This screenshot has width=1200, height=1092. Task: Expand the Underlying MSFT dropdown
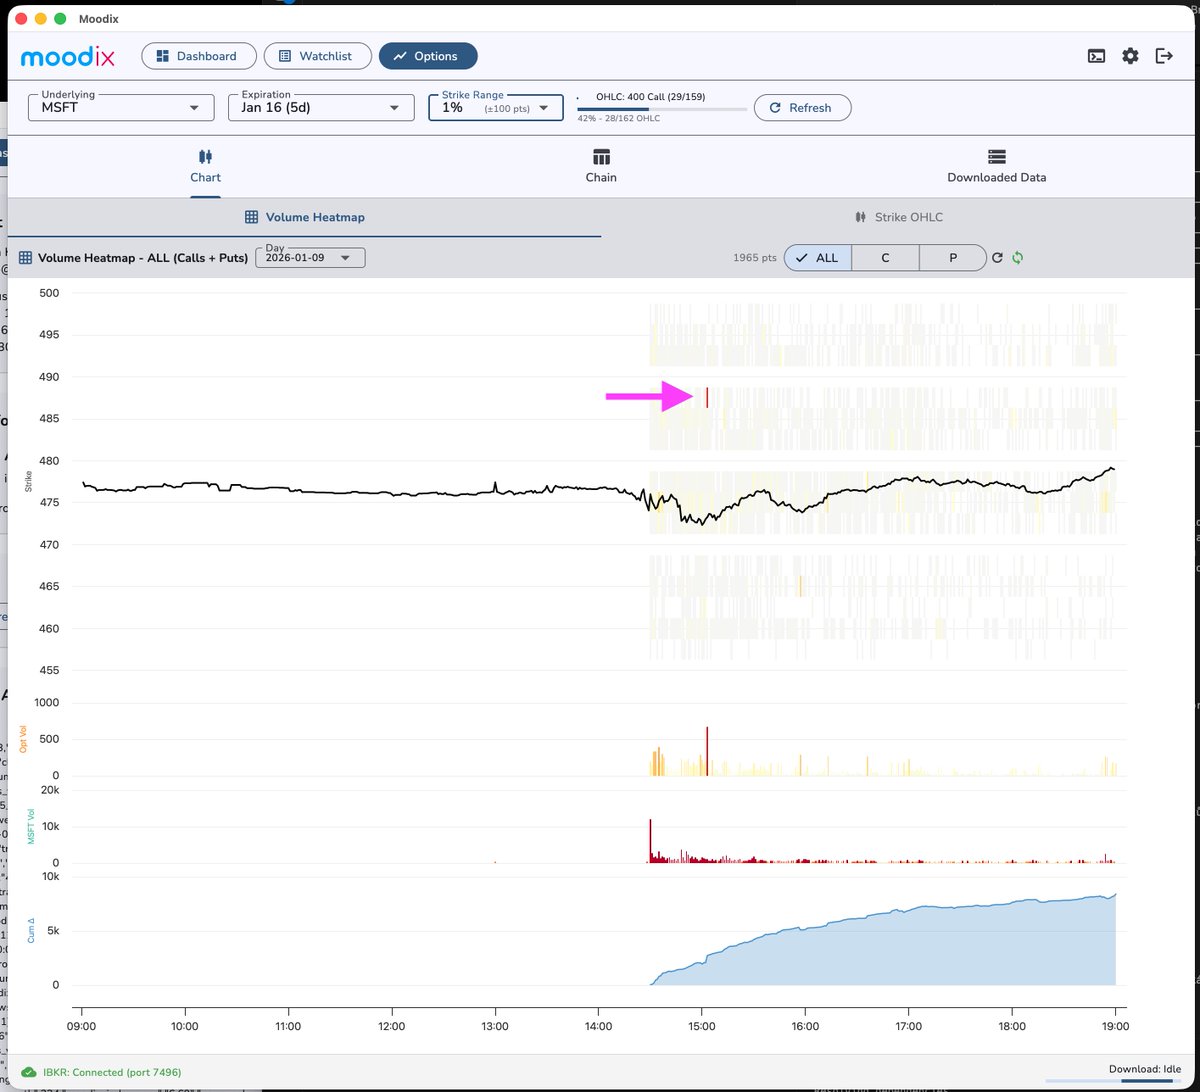click(x=121, y=107)
